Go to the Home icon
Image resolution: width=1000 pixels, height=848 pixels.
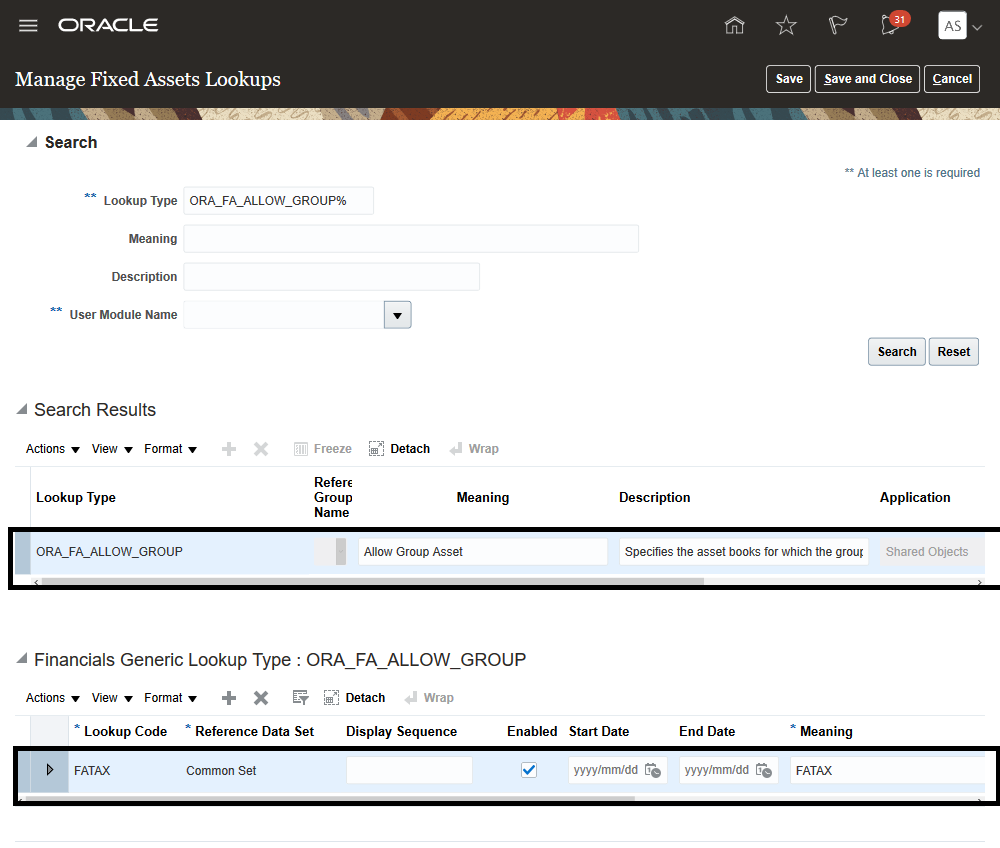[735, 26]
